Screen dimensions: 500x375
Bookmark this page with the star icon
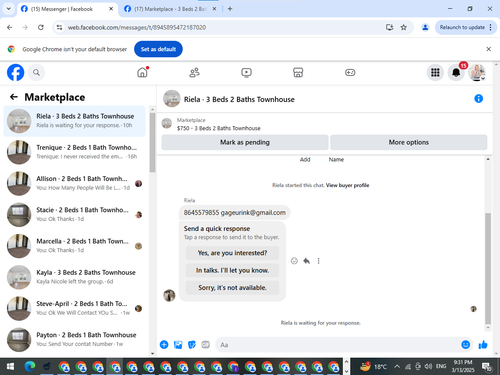coord(404,27)
